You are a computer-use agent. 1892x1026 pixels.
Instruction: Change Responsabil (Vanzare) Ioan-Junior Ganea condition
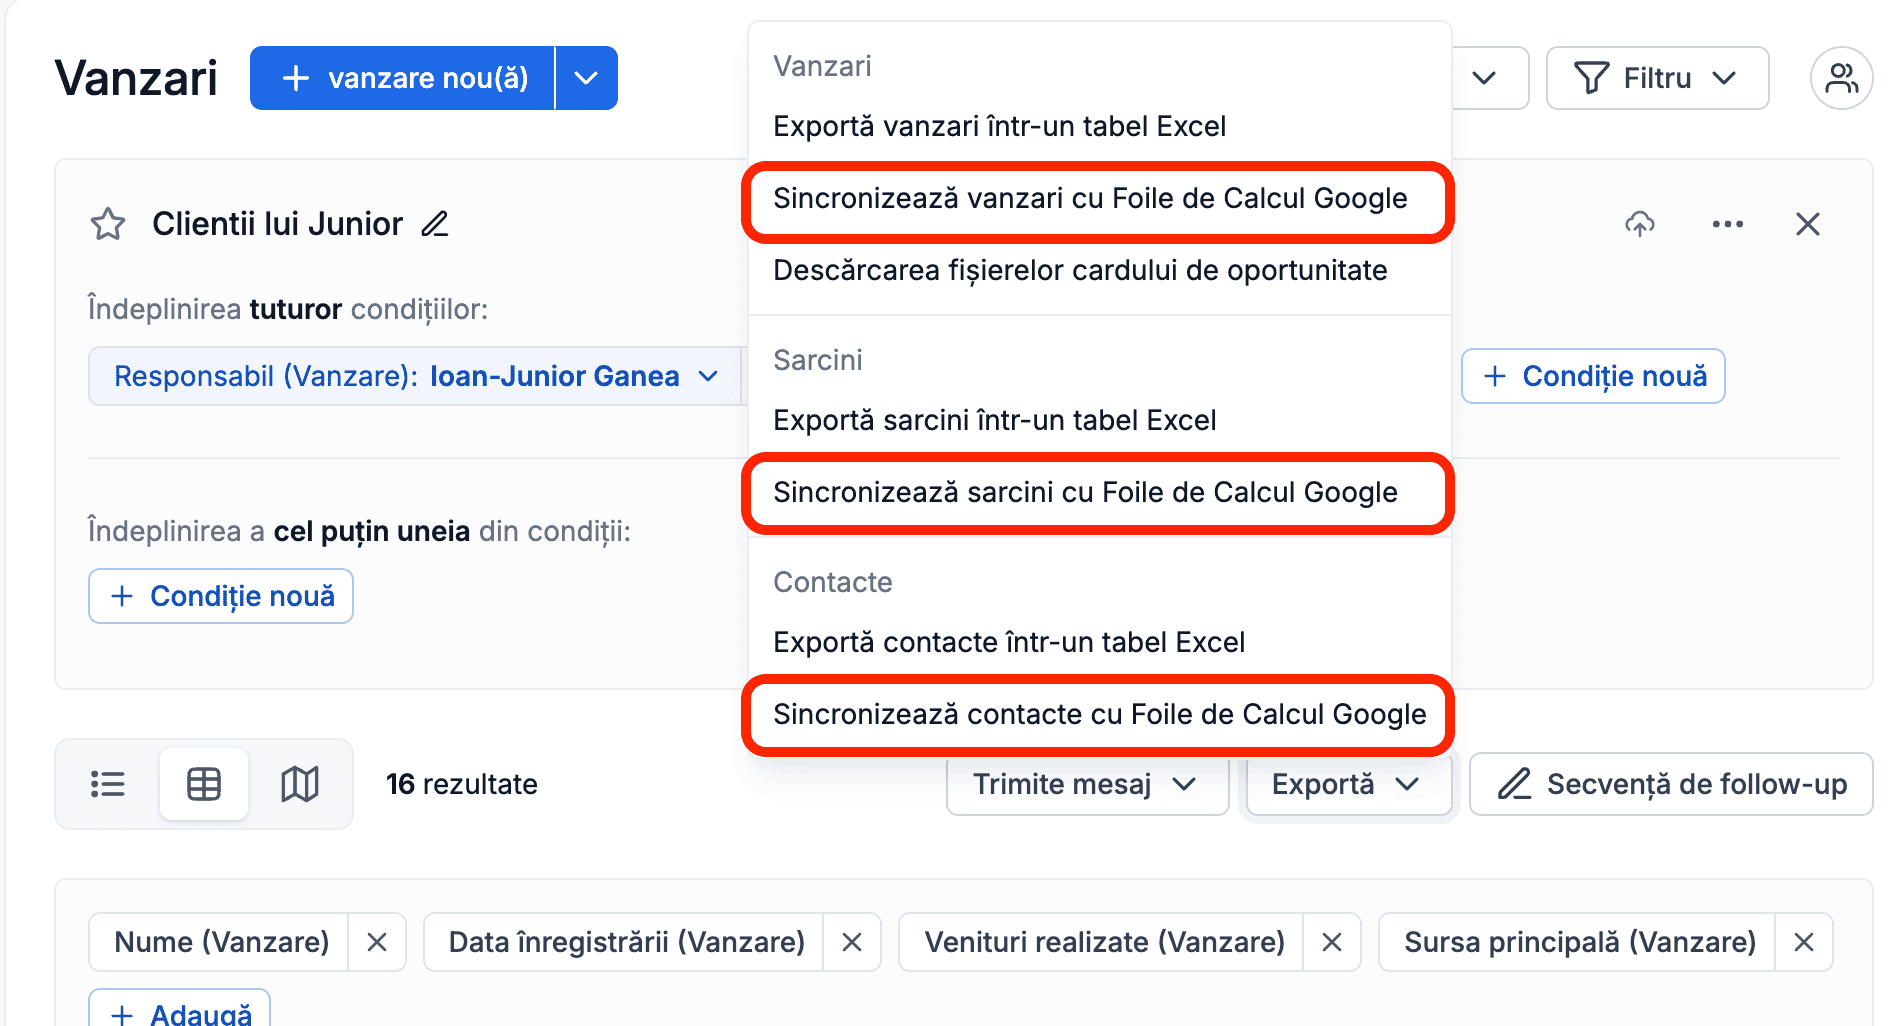[415, 376]
